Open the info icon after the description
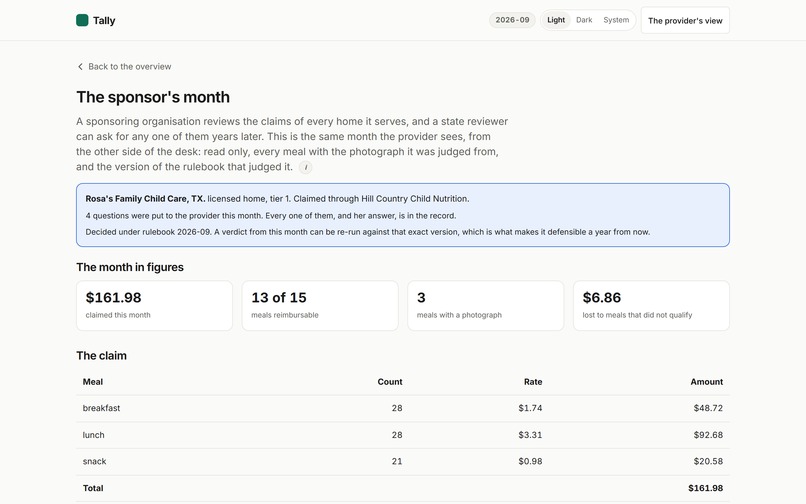Screen dimensions: 806x504 pyautogui.click(x=305, y=167)
